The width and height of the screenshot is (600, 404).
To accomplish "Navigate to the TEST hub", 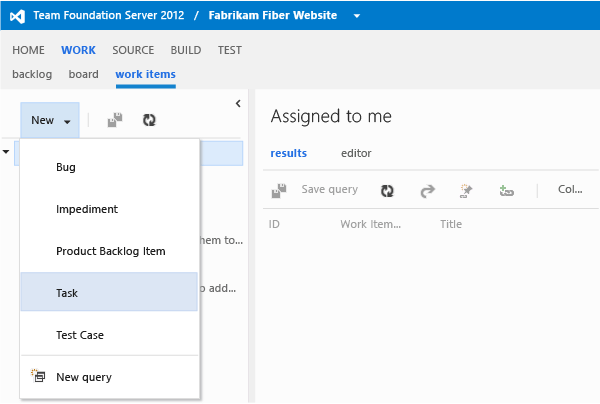I will (230, 50).
